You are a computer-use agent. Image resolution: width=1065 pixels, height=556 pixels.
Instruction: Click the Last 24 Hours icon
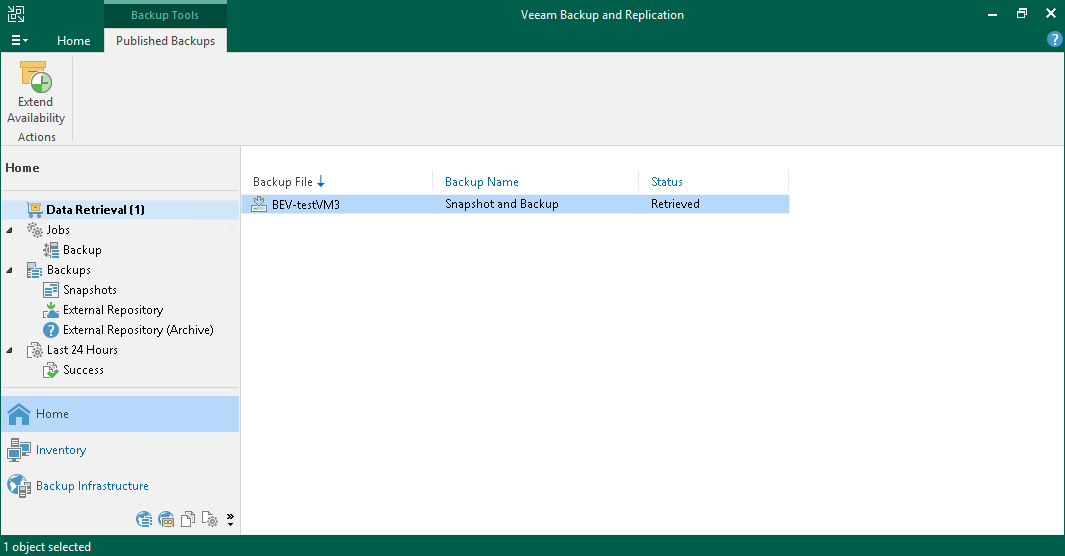pos(35,350)
